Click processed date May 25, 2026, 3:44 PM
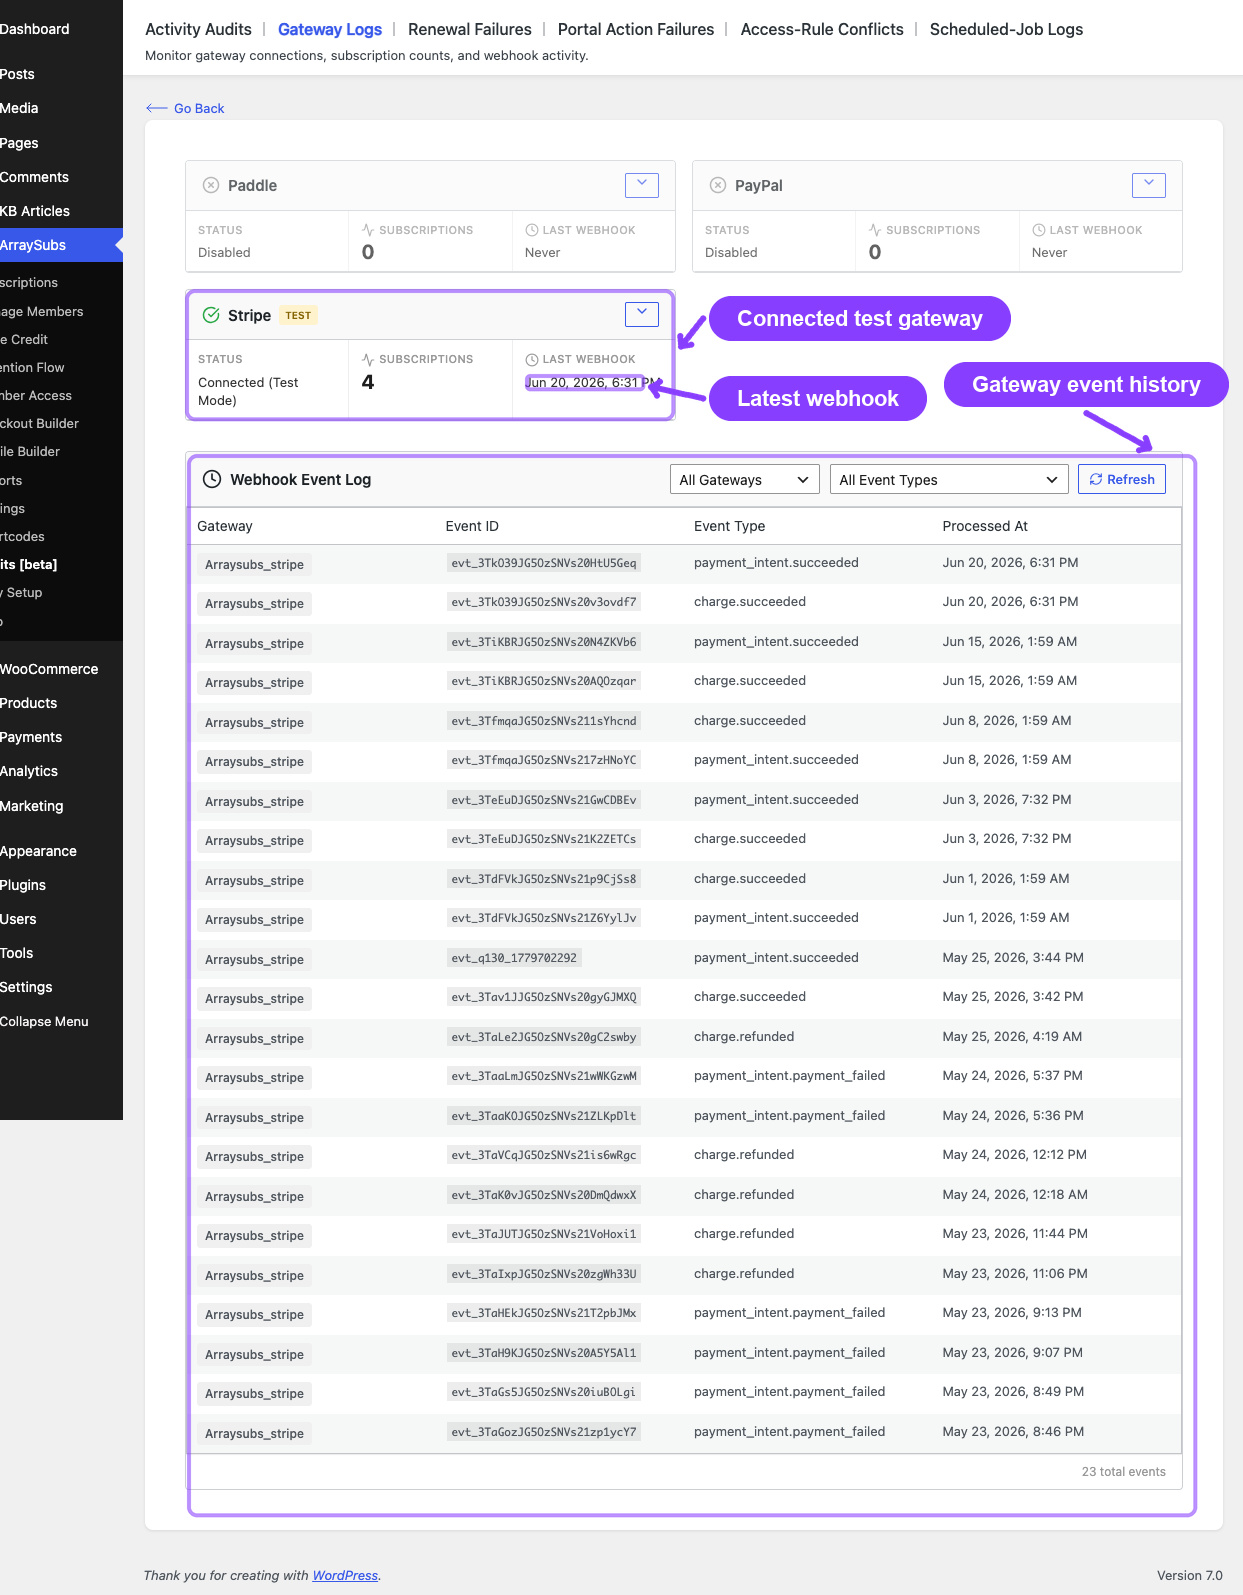The height and width of the screenshot is (1595, 1243). pyautogui.click(x=1013, y=958)
